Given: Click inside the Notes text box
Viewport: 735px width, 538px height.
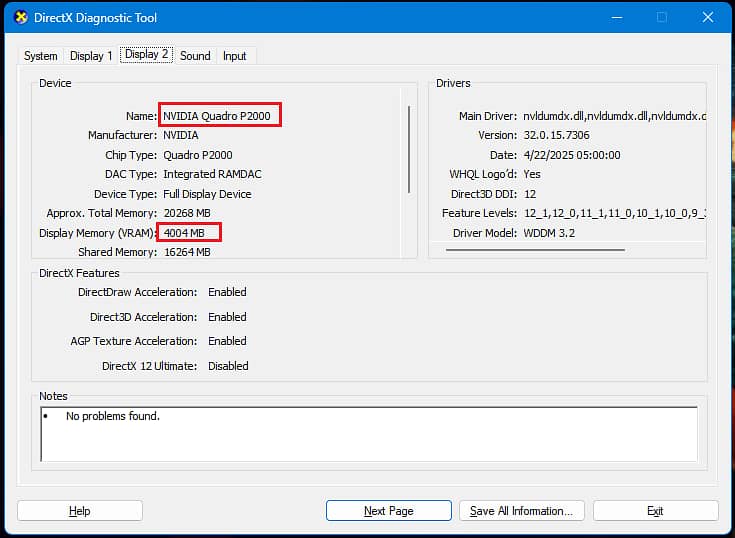Looking at the screenshot, I should click(369, 434).
